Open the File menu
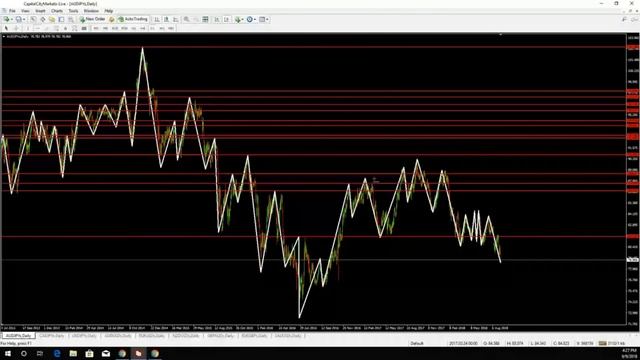Screen dimensions: 640x360 (x=12, y=11)
